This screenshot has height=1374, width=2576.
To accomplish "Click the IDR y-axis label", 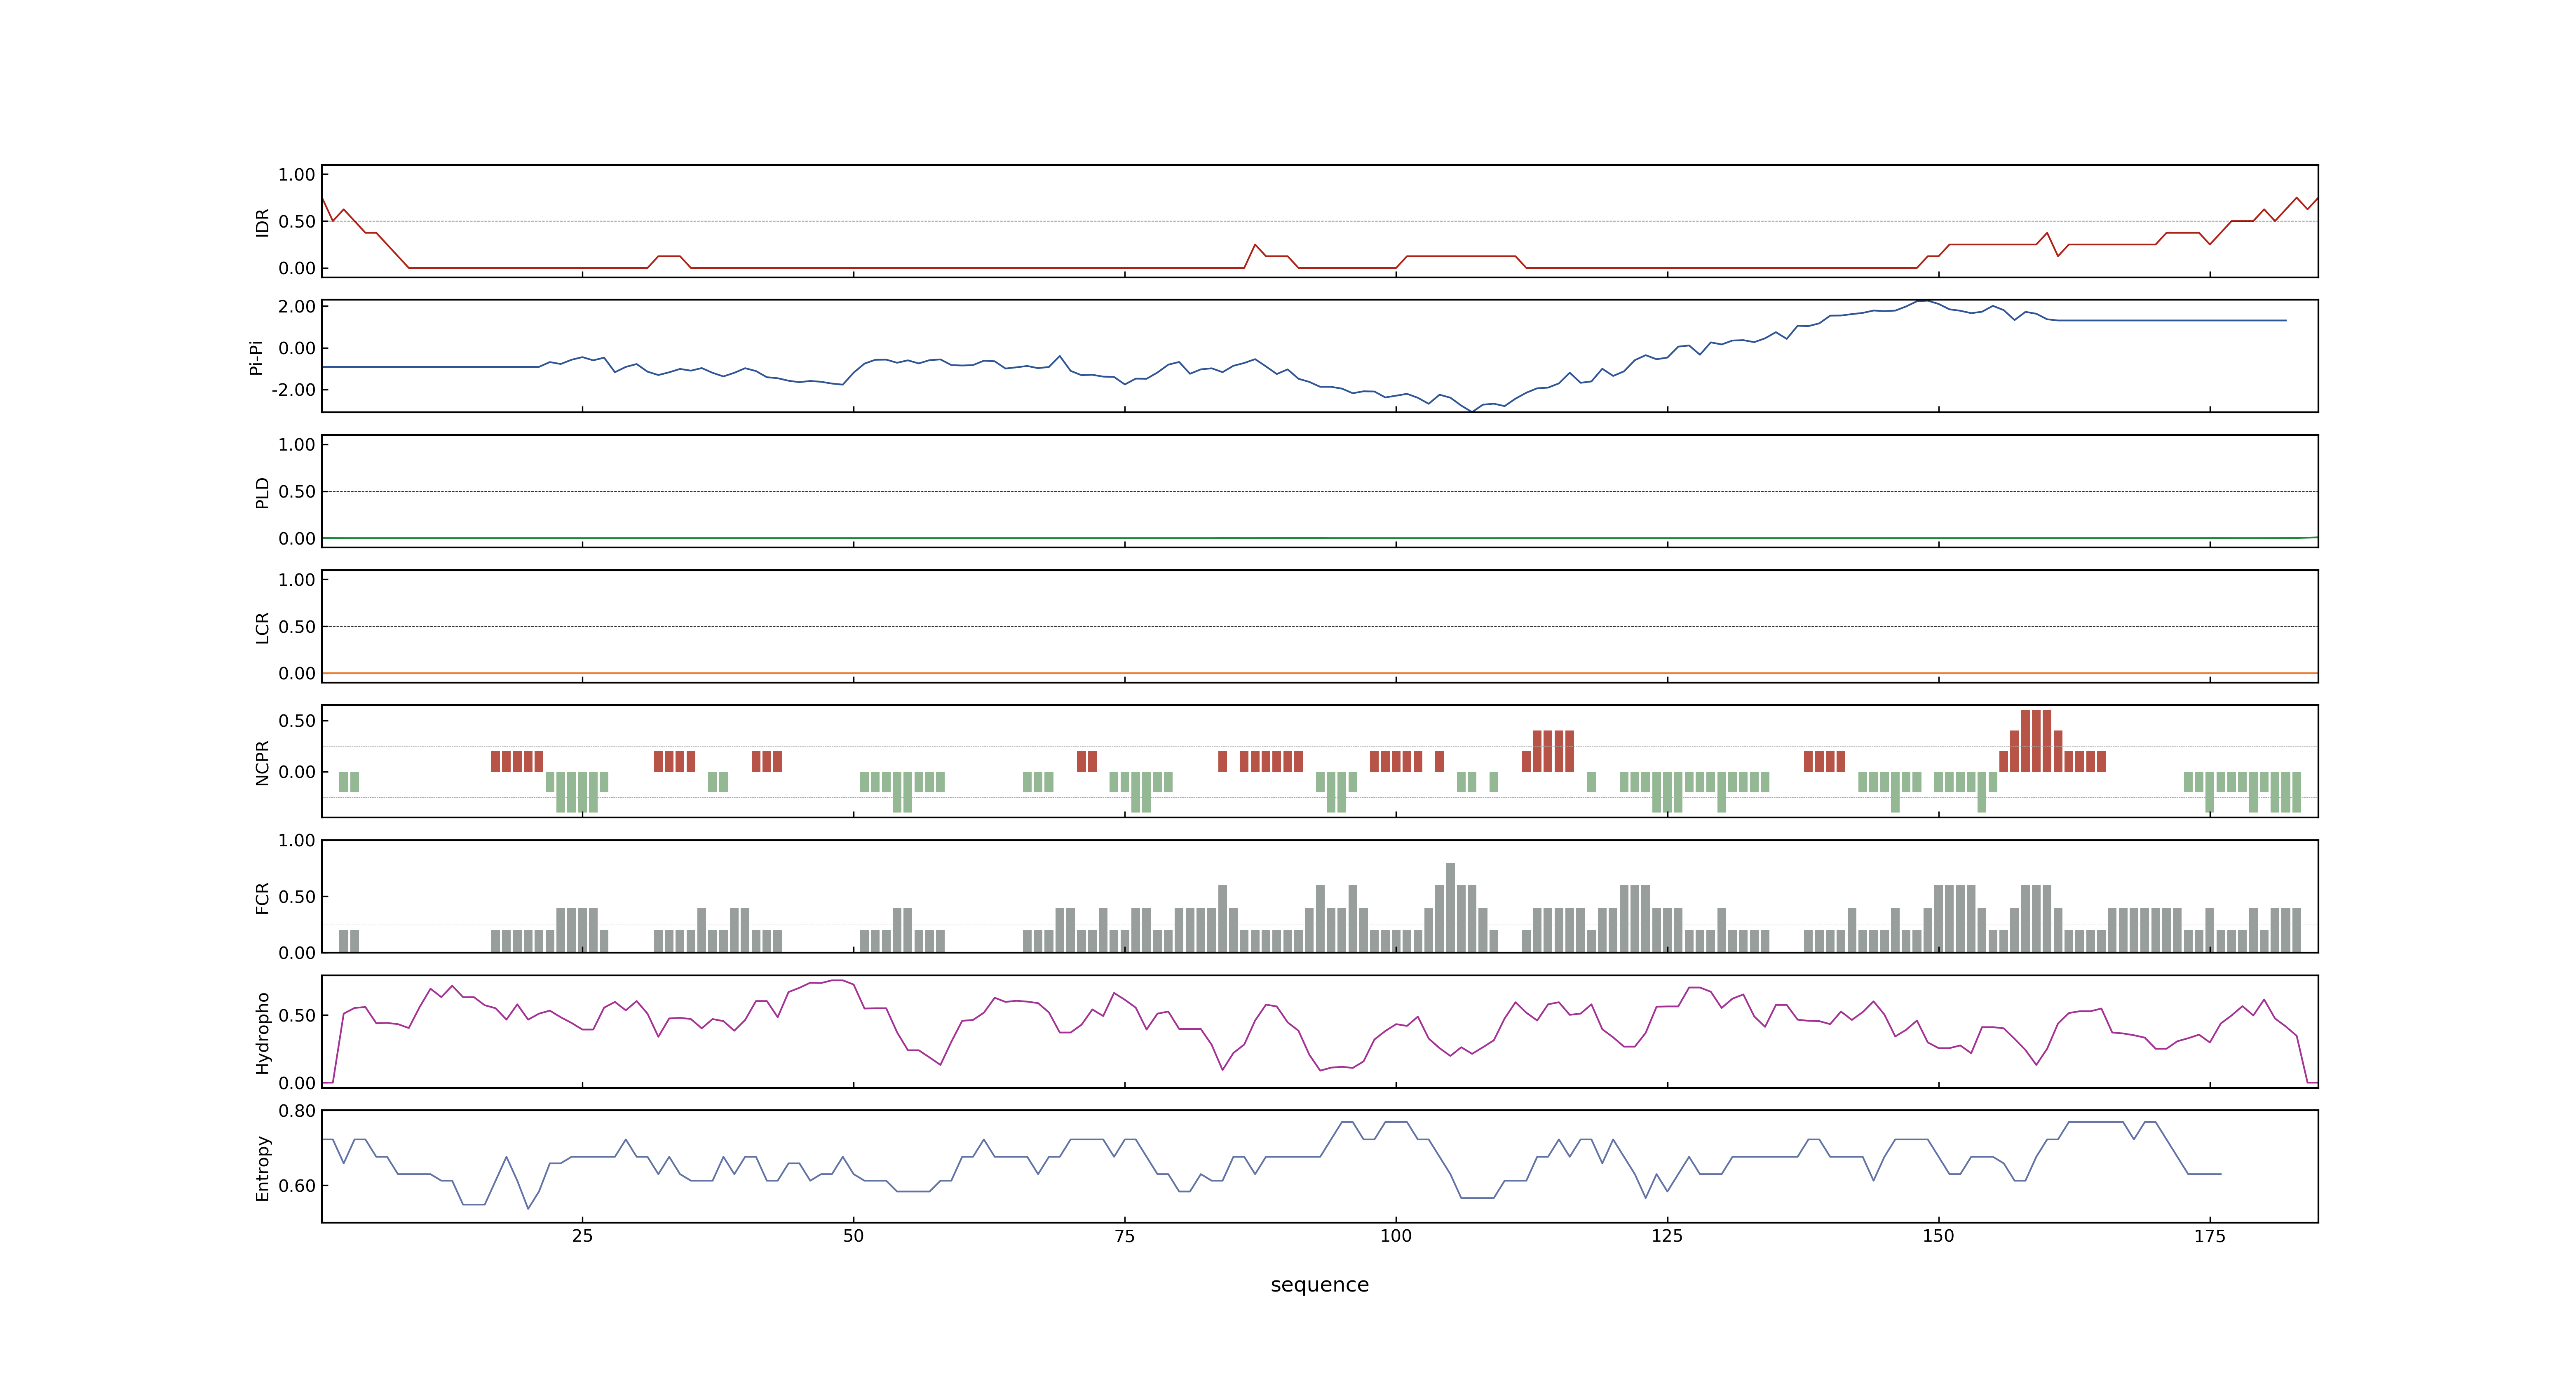I will [262, 222].
